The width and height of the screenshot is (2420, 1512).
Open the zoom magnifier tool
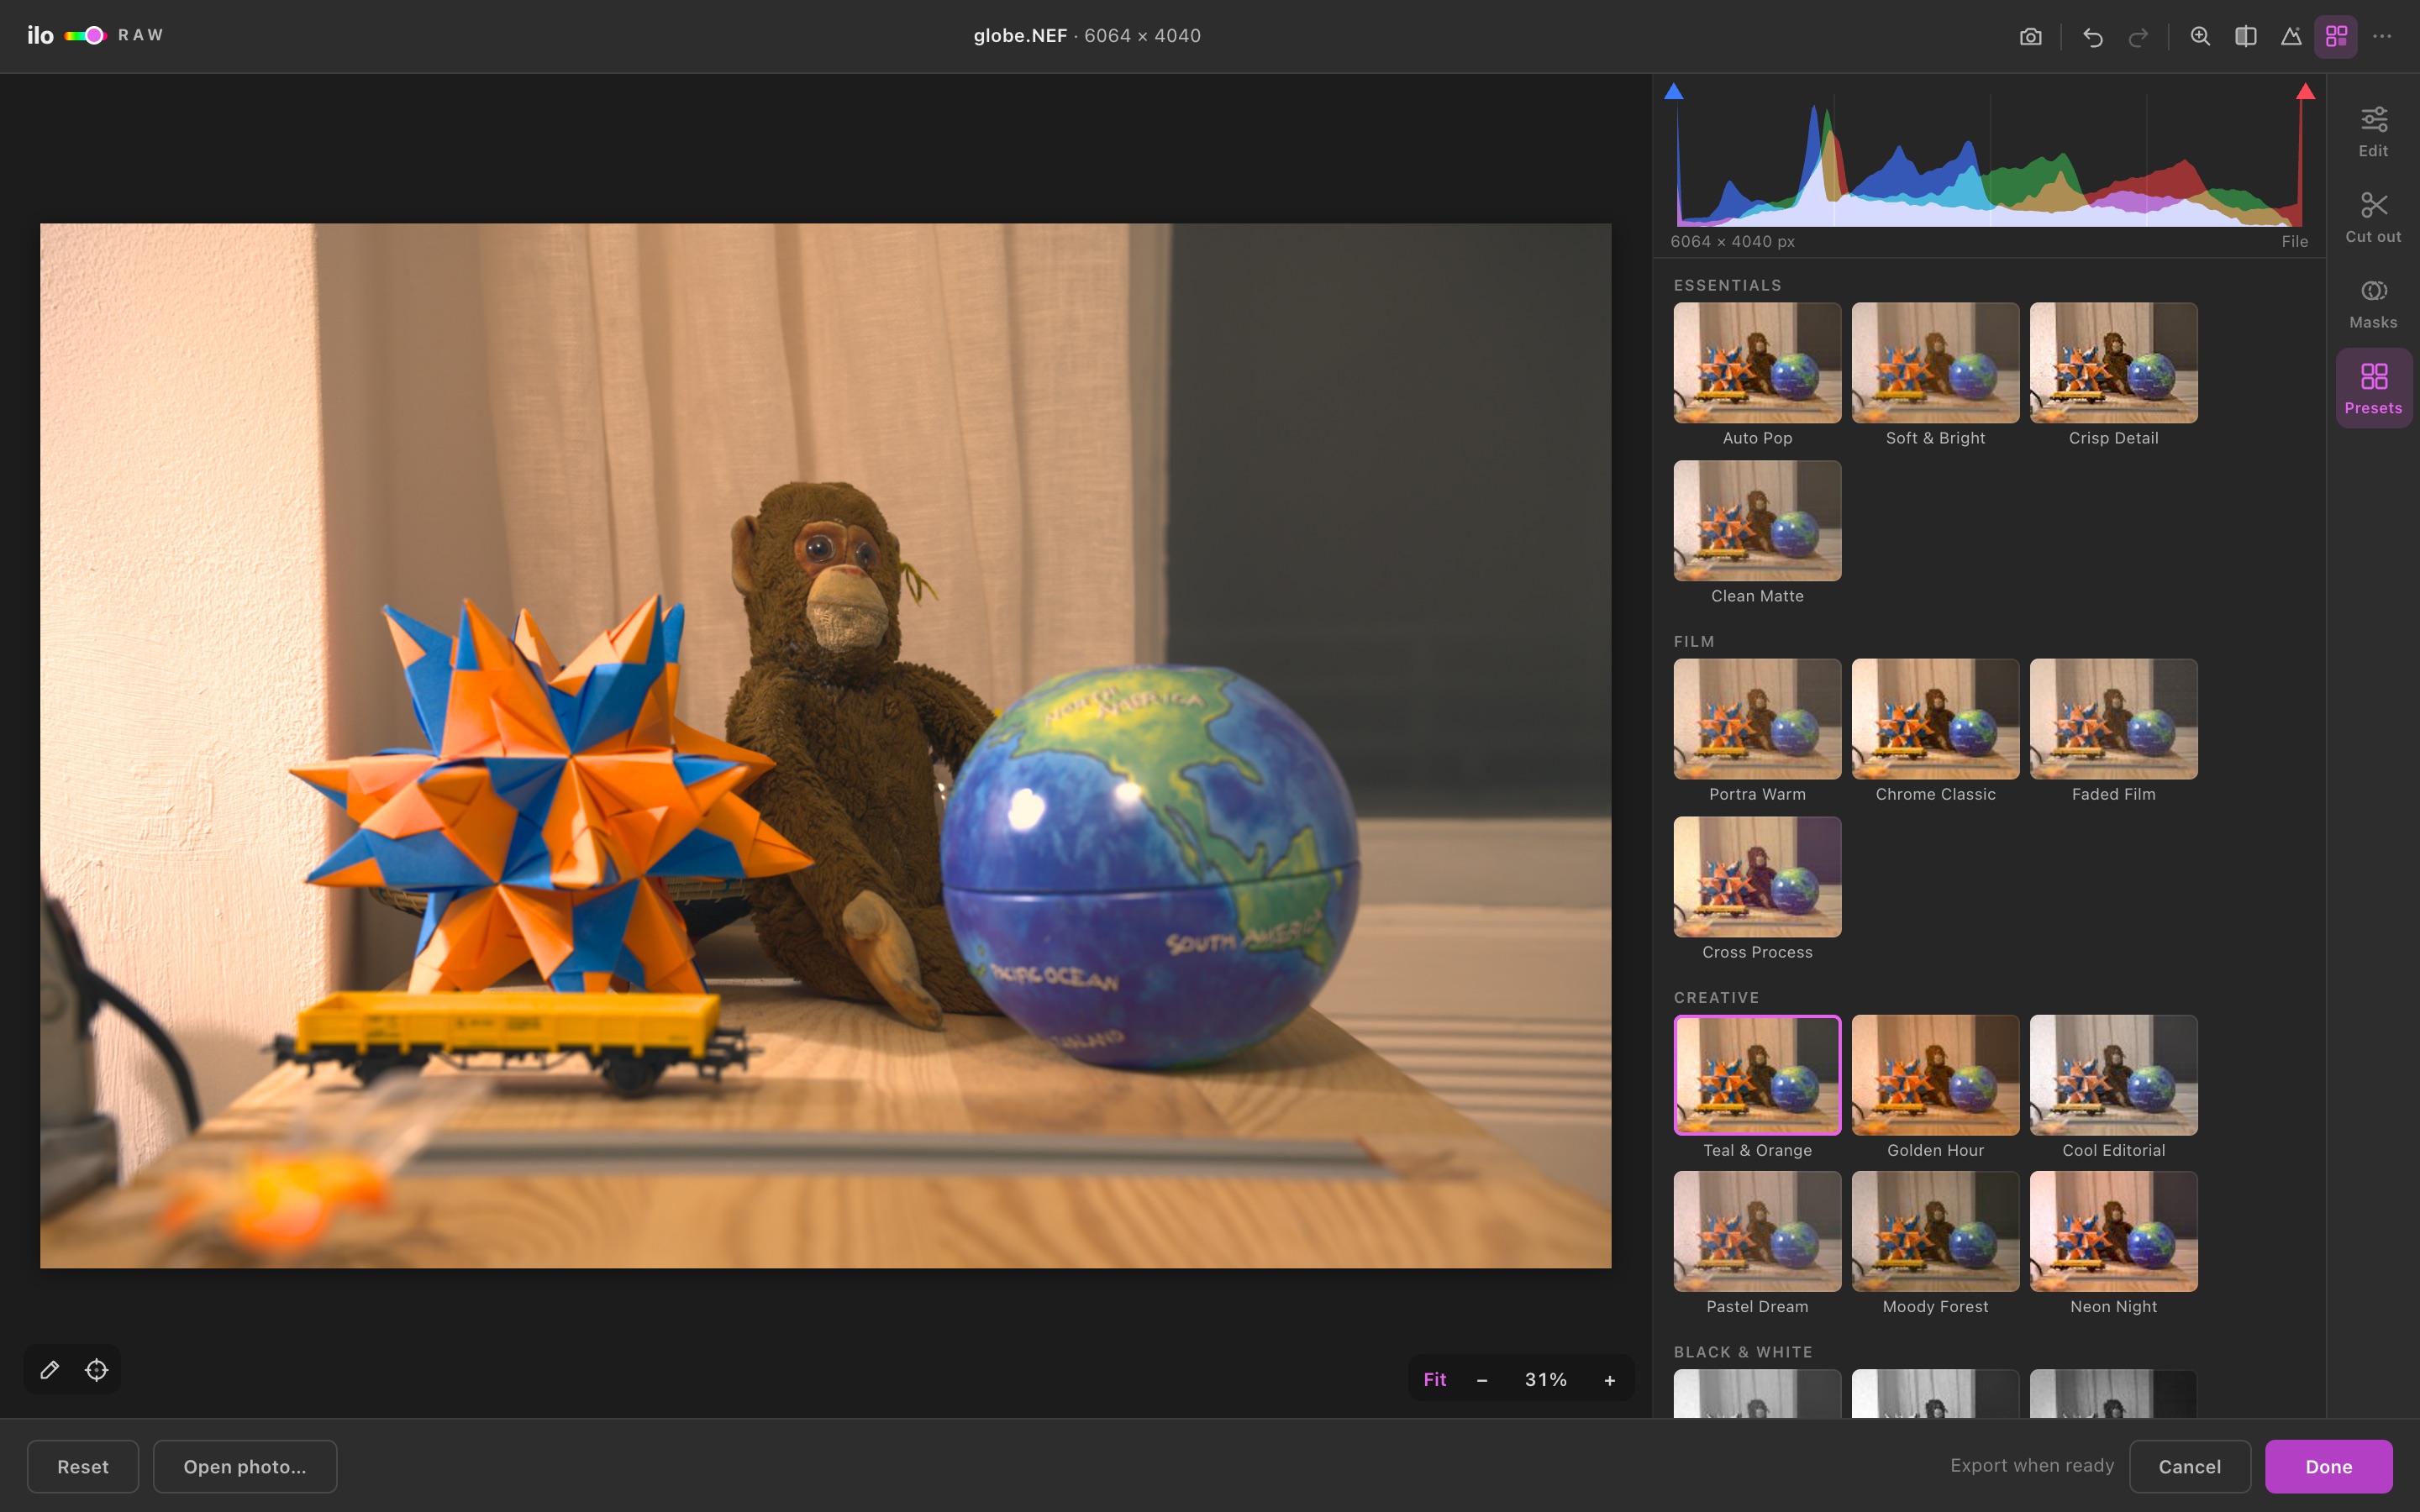(x=2200, y=37)
